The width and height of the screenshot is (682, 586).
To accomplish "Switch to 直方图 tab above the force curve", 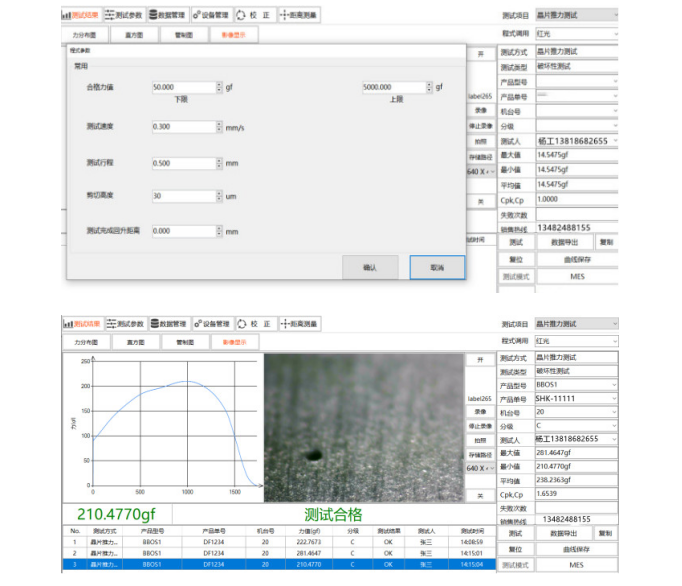I will click(x=134, y=342).
